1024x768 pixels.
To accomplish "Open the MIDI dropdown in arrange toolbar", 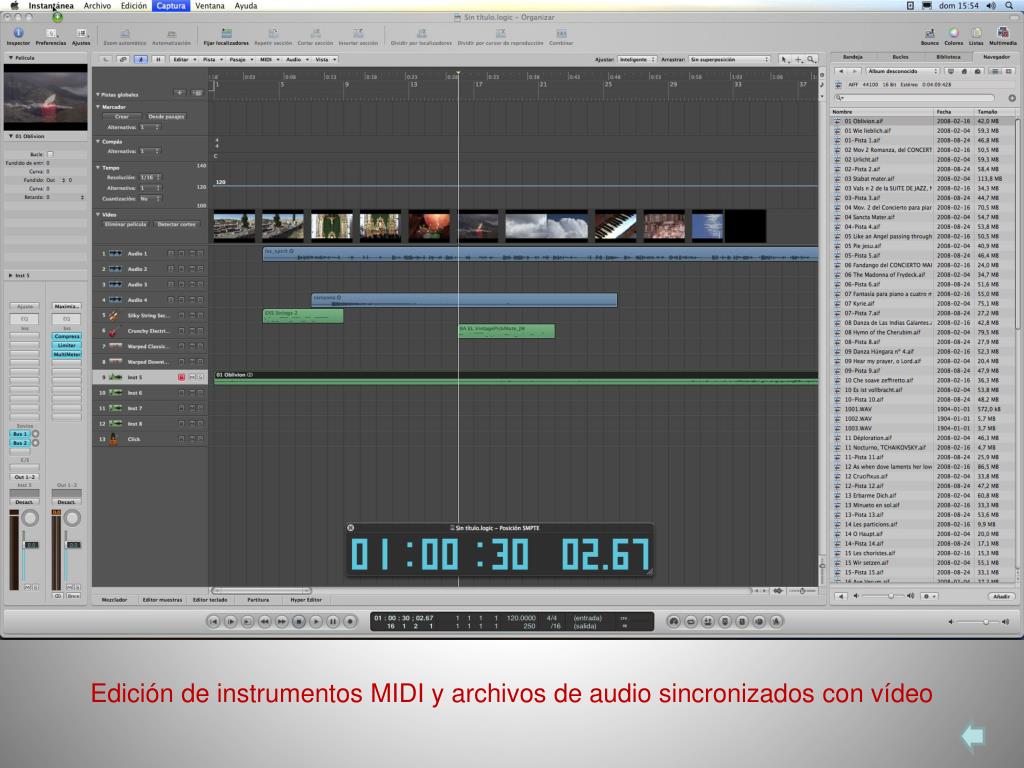I will 269,59.
